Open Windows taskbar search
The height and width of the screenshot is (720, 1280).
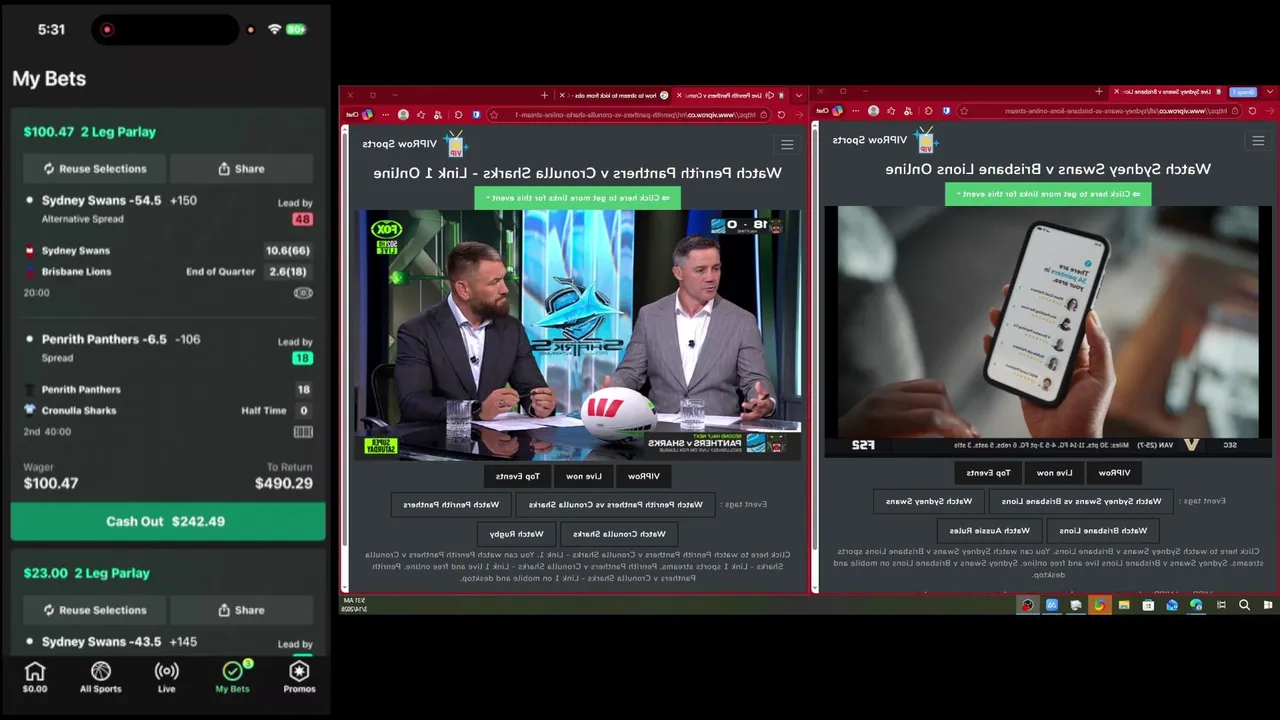[1244, 605]
